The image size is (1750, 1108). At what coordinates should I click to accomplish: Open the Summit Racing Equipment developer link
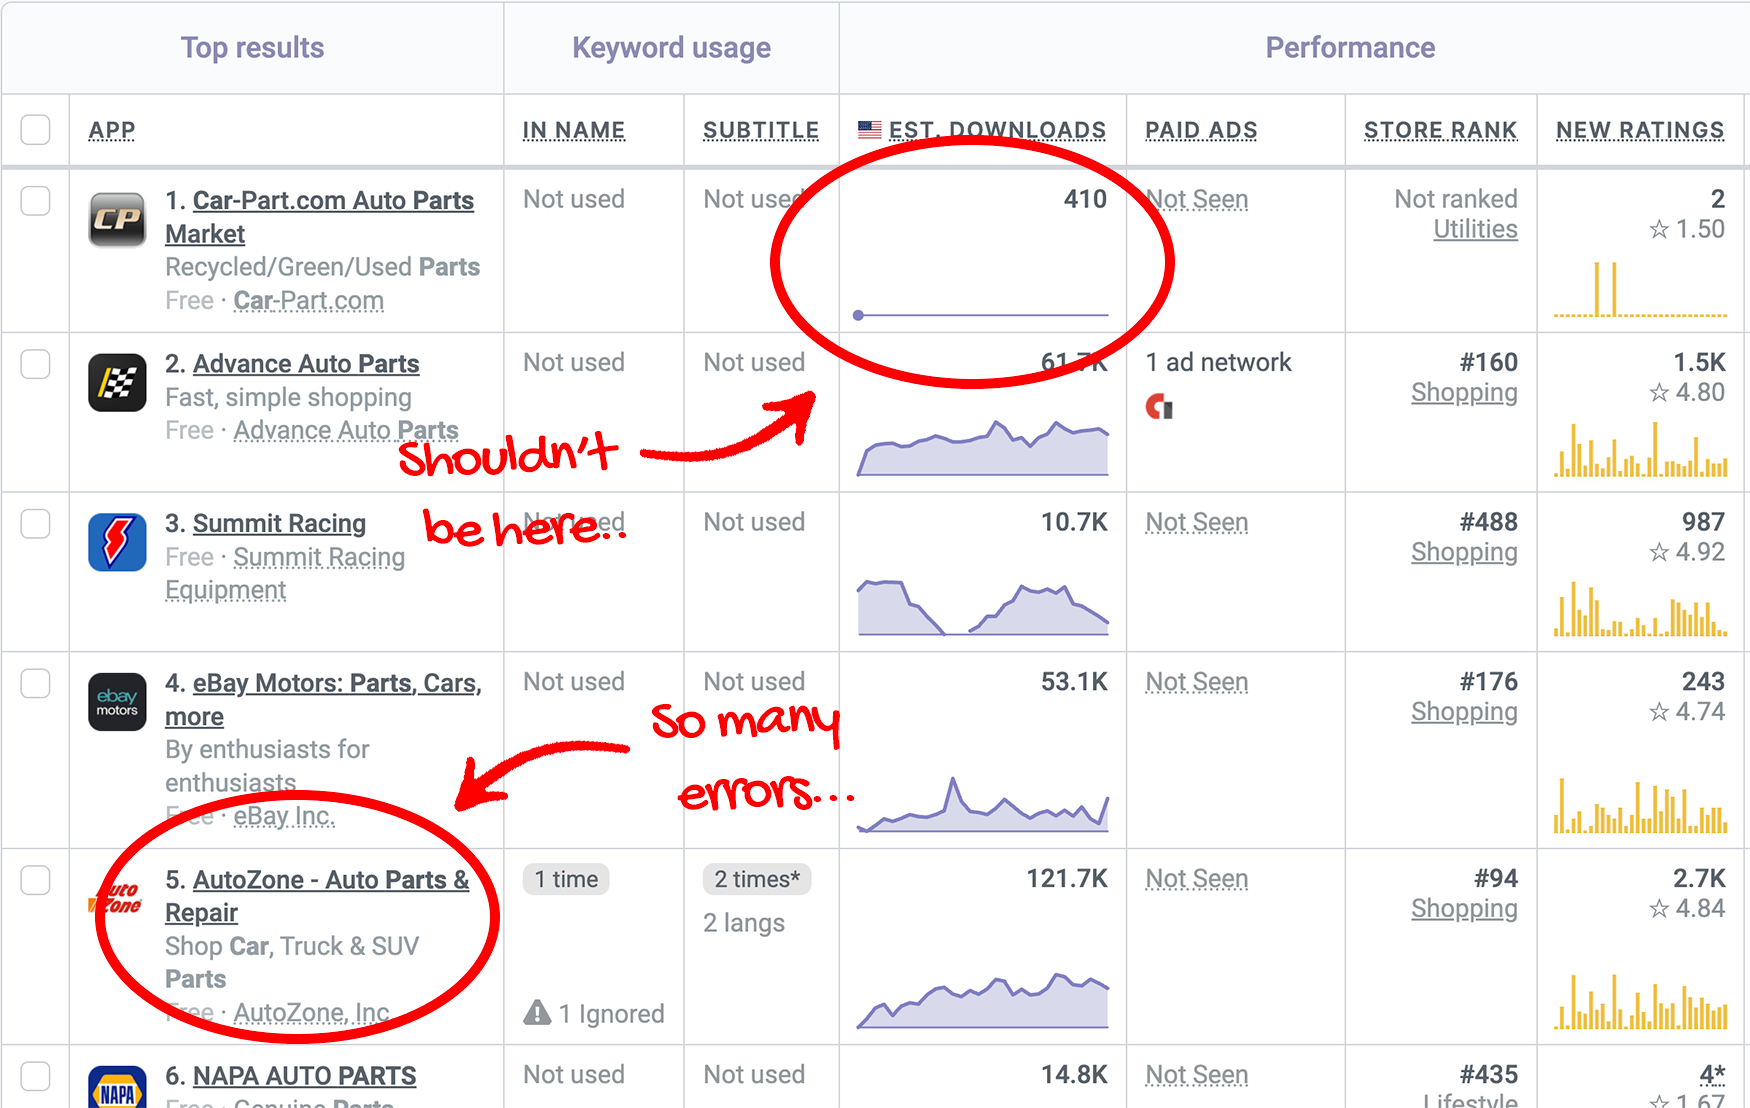[286, 573]
